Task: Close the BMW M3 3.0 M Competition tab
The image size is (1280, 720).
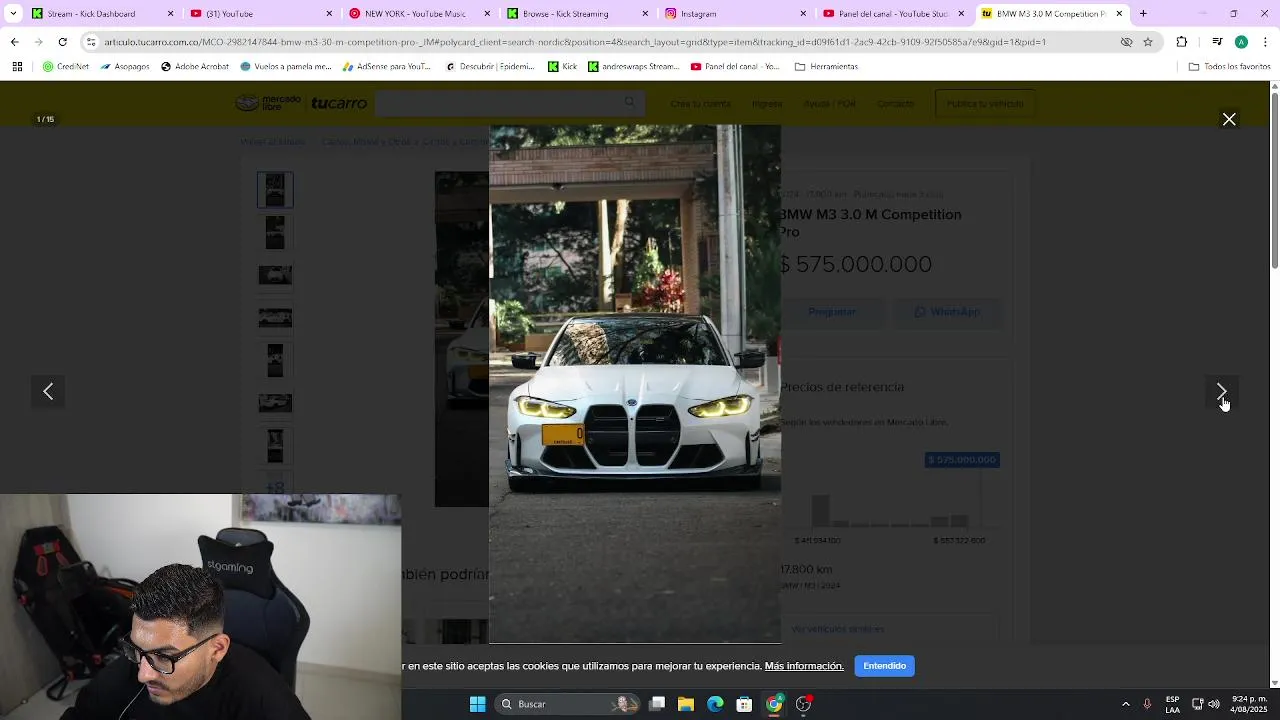Action: coord(1119,13)
